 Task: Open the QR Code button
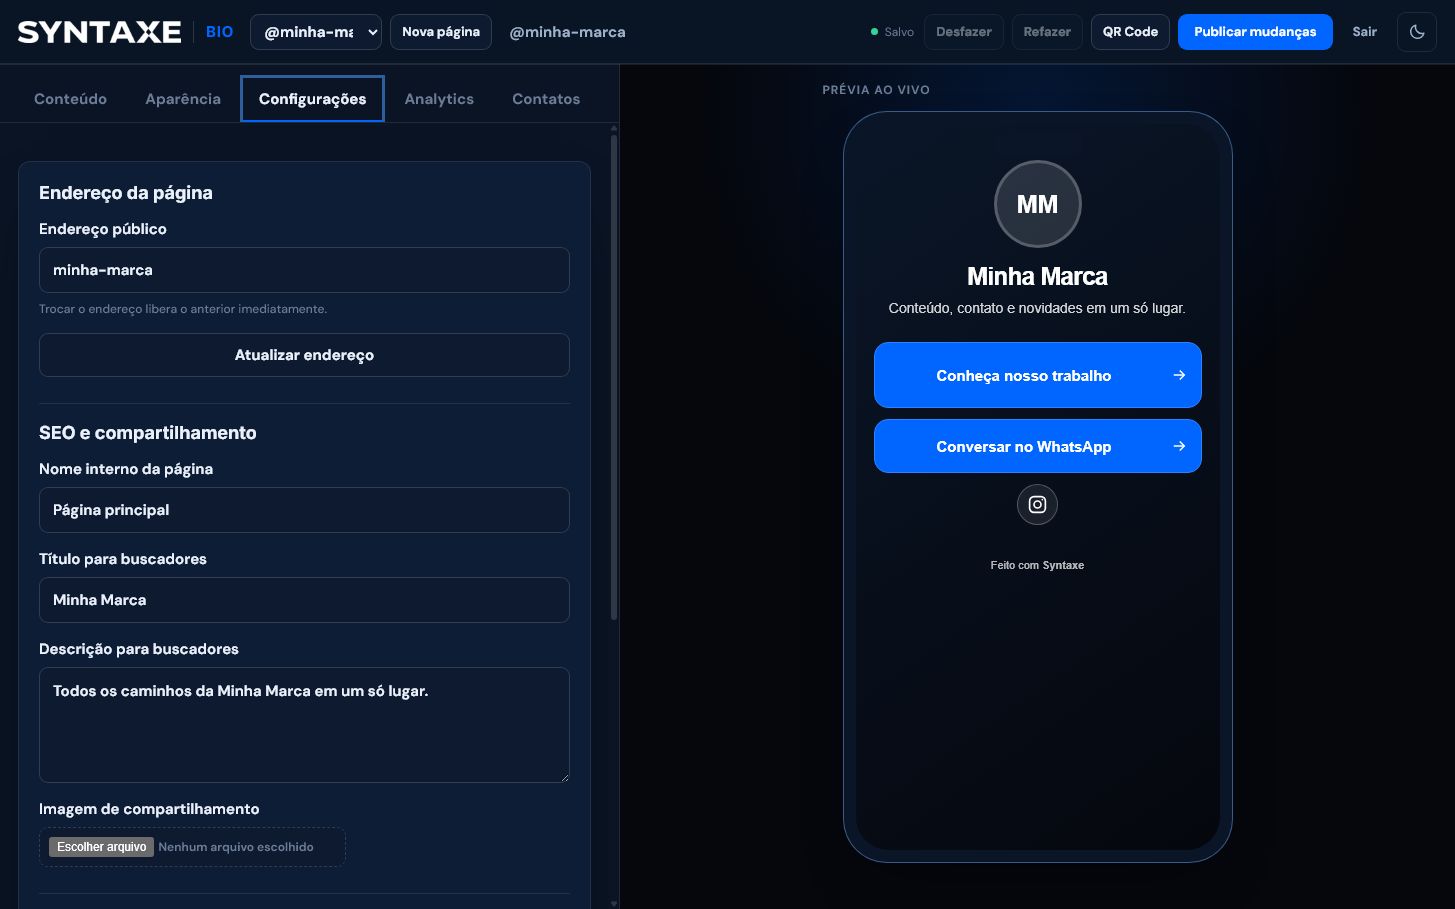pos(1130,32)
